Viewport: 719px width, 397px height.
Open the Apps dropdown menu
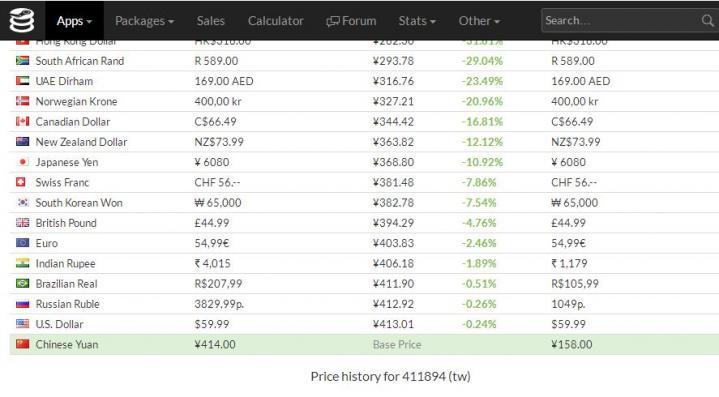pos(74,21)
